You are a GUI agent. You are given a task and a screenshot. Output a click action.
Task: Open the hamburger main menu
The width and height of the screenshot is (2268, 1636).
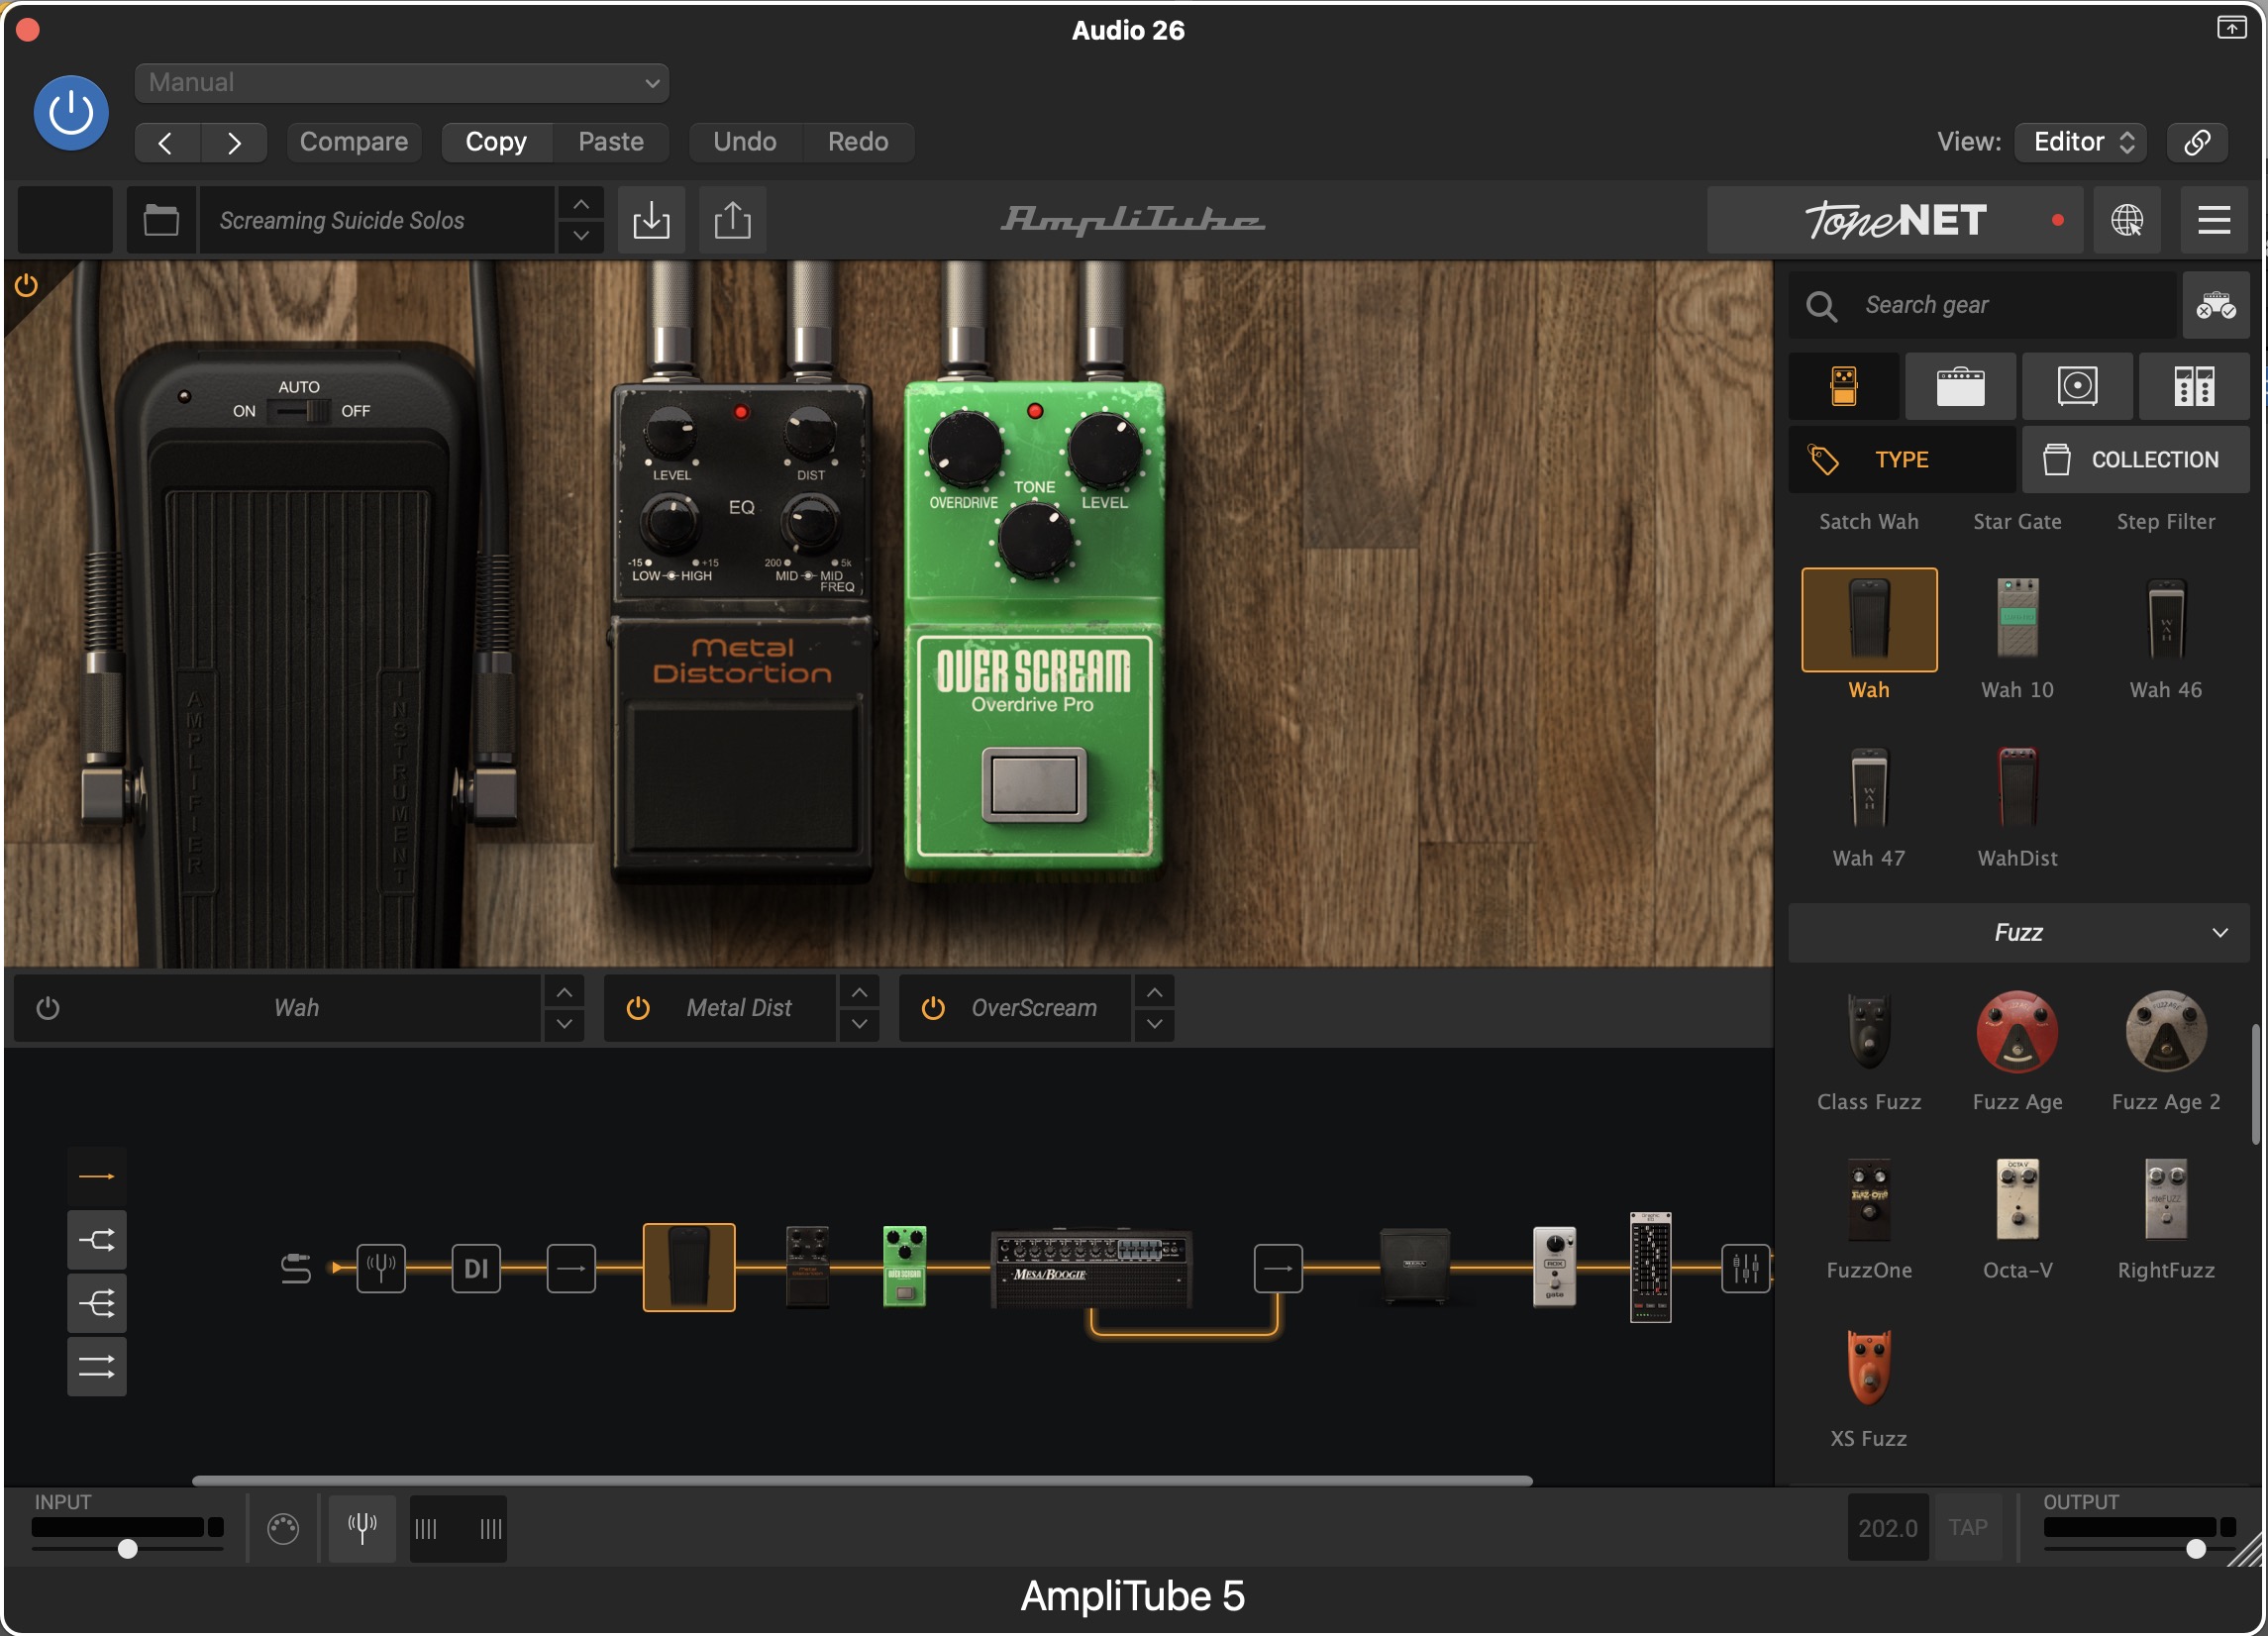point(2214,220)
